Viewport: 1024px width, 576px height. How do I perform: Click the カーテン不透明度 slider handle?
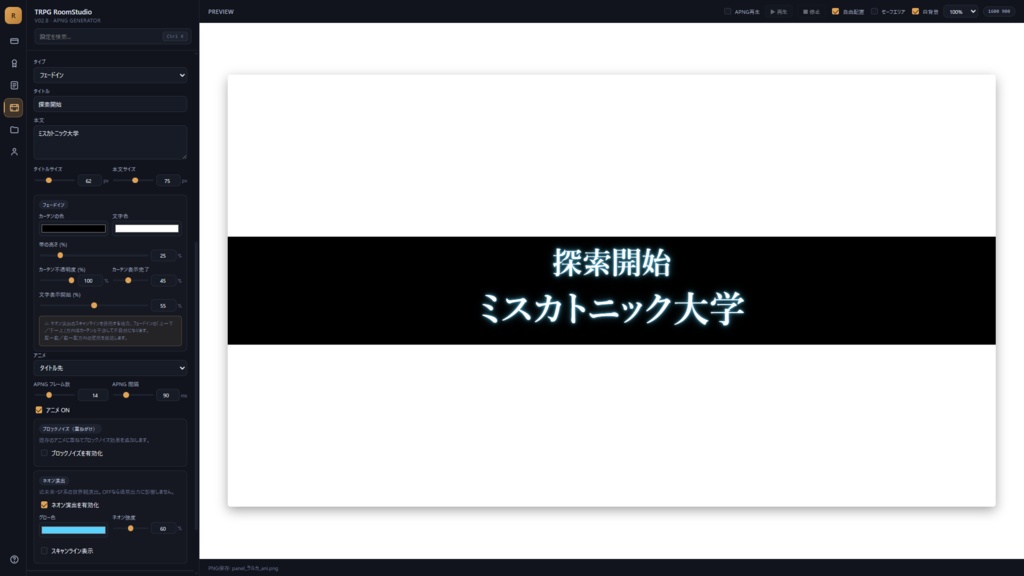(71, 280)
